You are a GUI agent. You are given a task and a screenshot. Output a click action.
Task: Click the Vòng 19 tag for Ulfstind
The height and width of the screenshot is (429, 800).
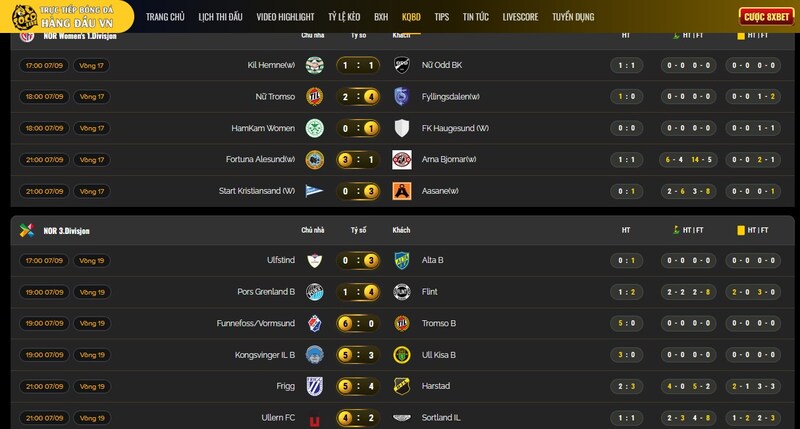(92, 261)
